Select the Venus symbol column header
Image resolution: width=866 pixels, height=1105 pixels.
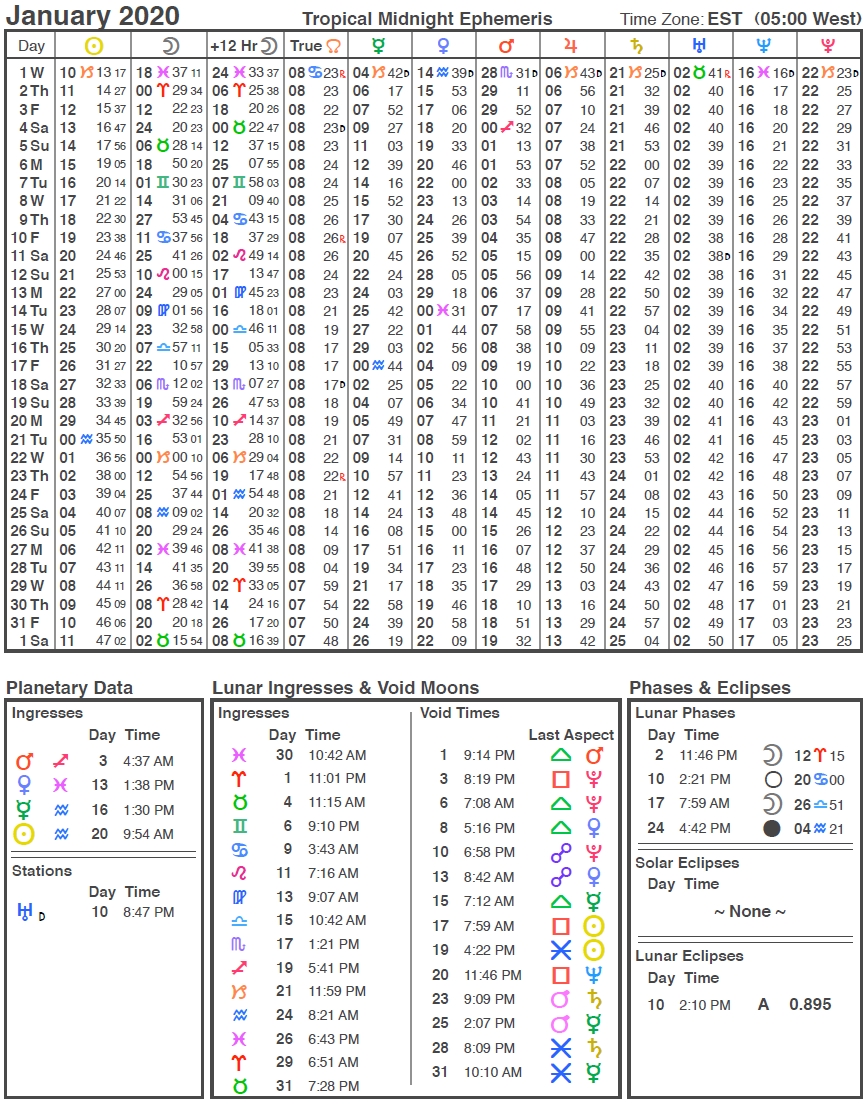coord(443,47)
